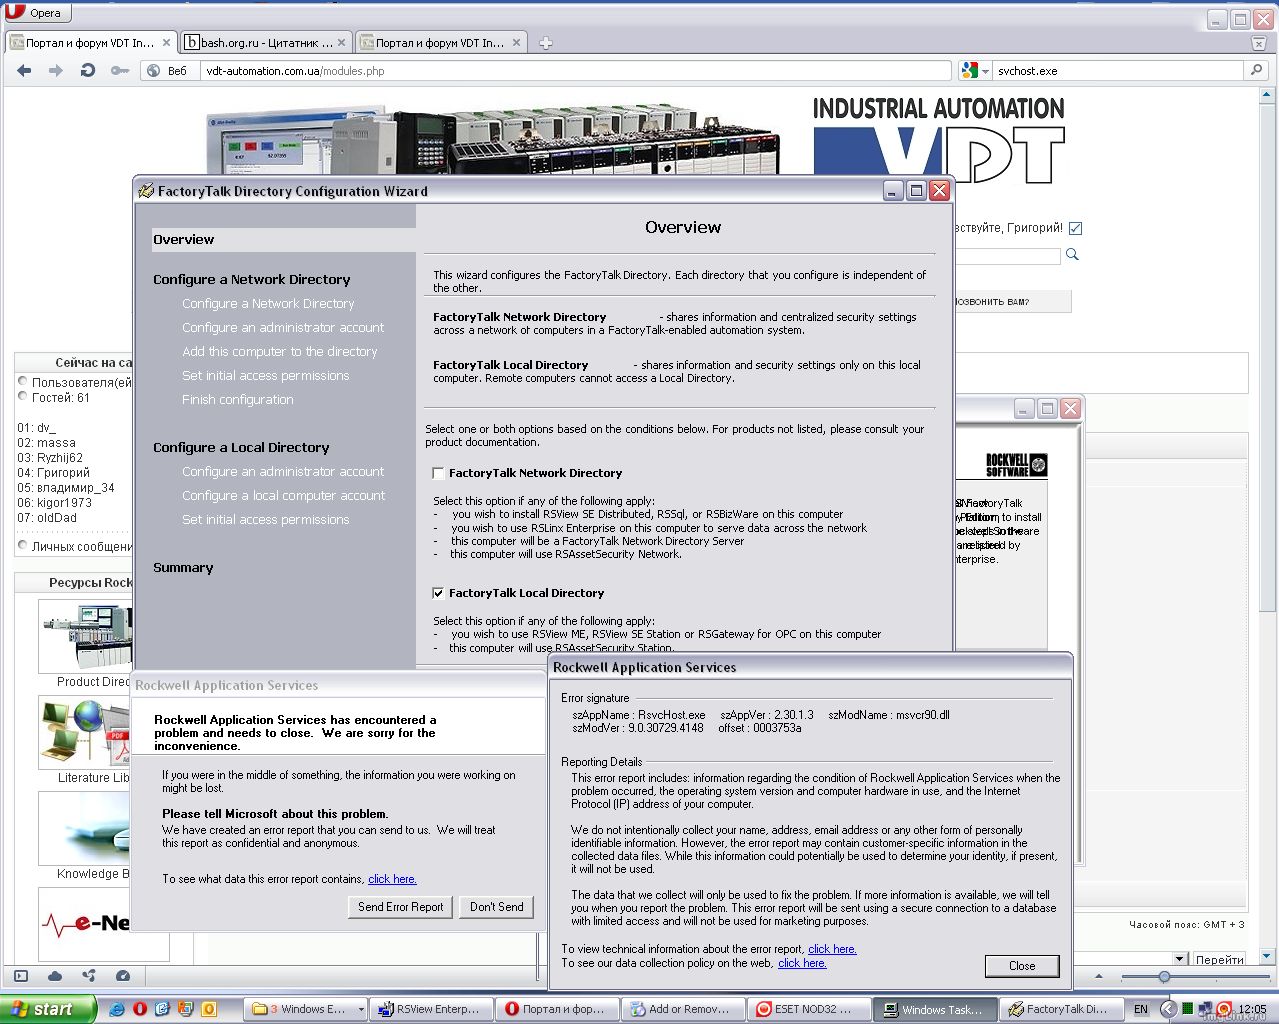The width and height of the screenshot is (1279, 1024).
Task: Click the address bar URL field
Action: (x=575, y=71)
